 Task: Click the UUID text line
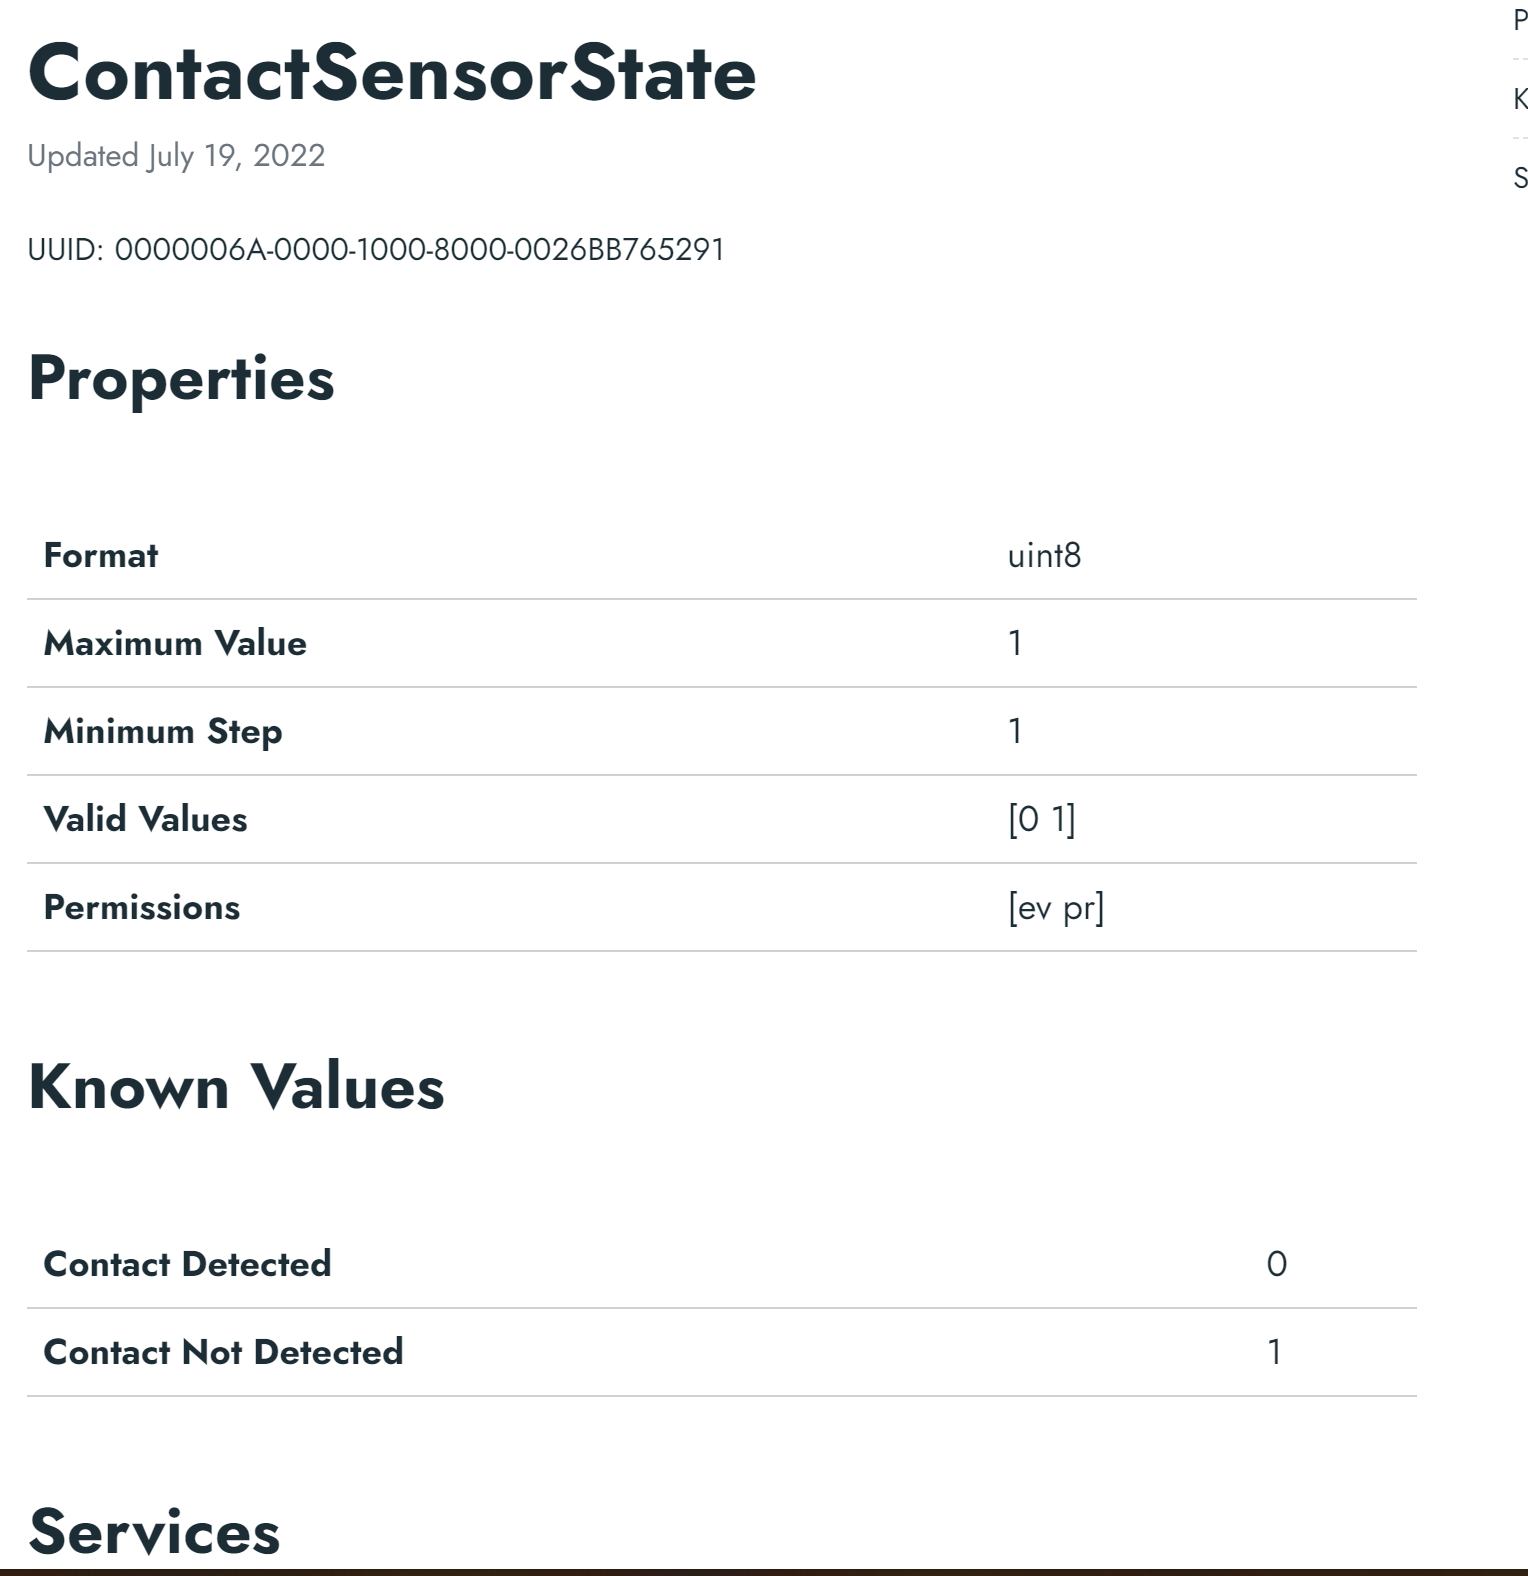(375, 249)
